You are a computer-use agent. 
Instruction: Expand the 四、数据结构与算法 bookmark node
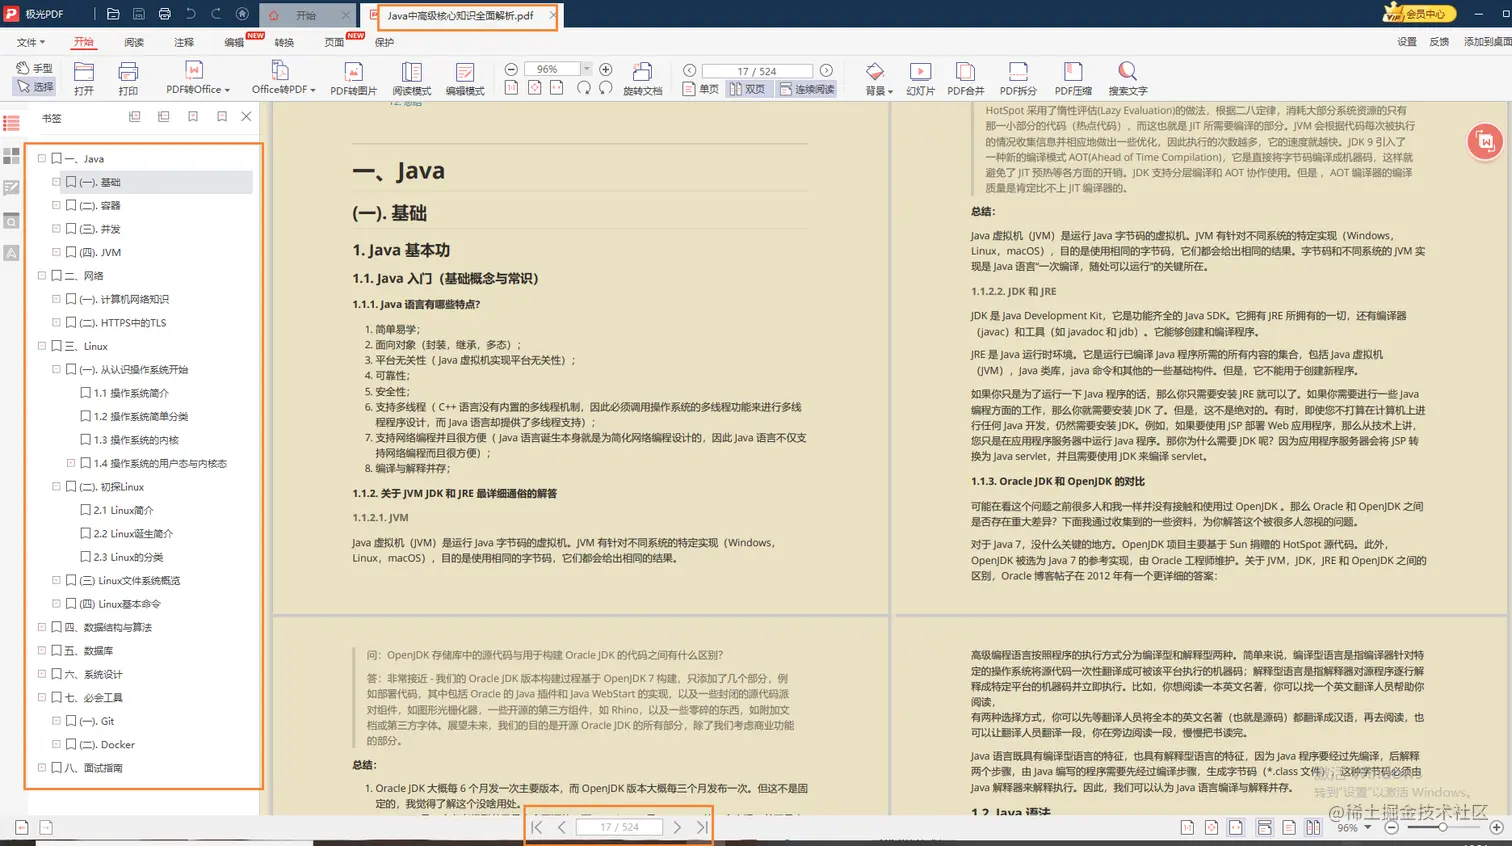(42, 627)
